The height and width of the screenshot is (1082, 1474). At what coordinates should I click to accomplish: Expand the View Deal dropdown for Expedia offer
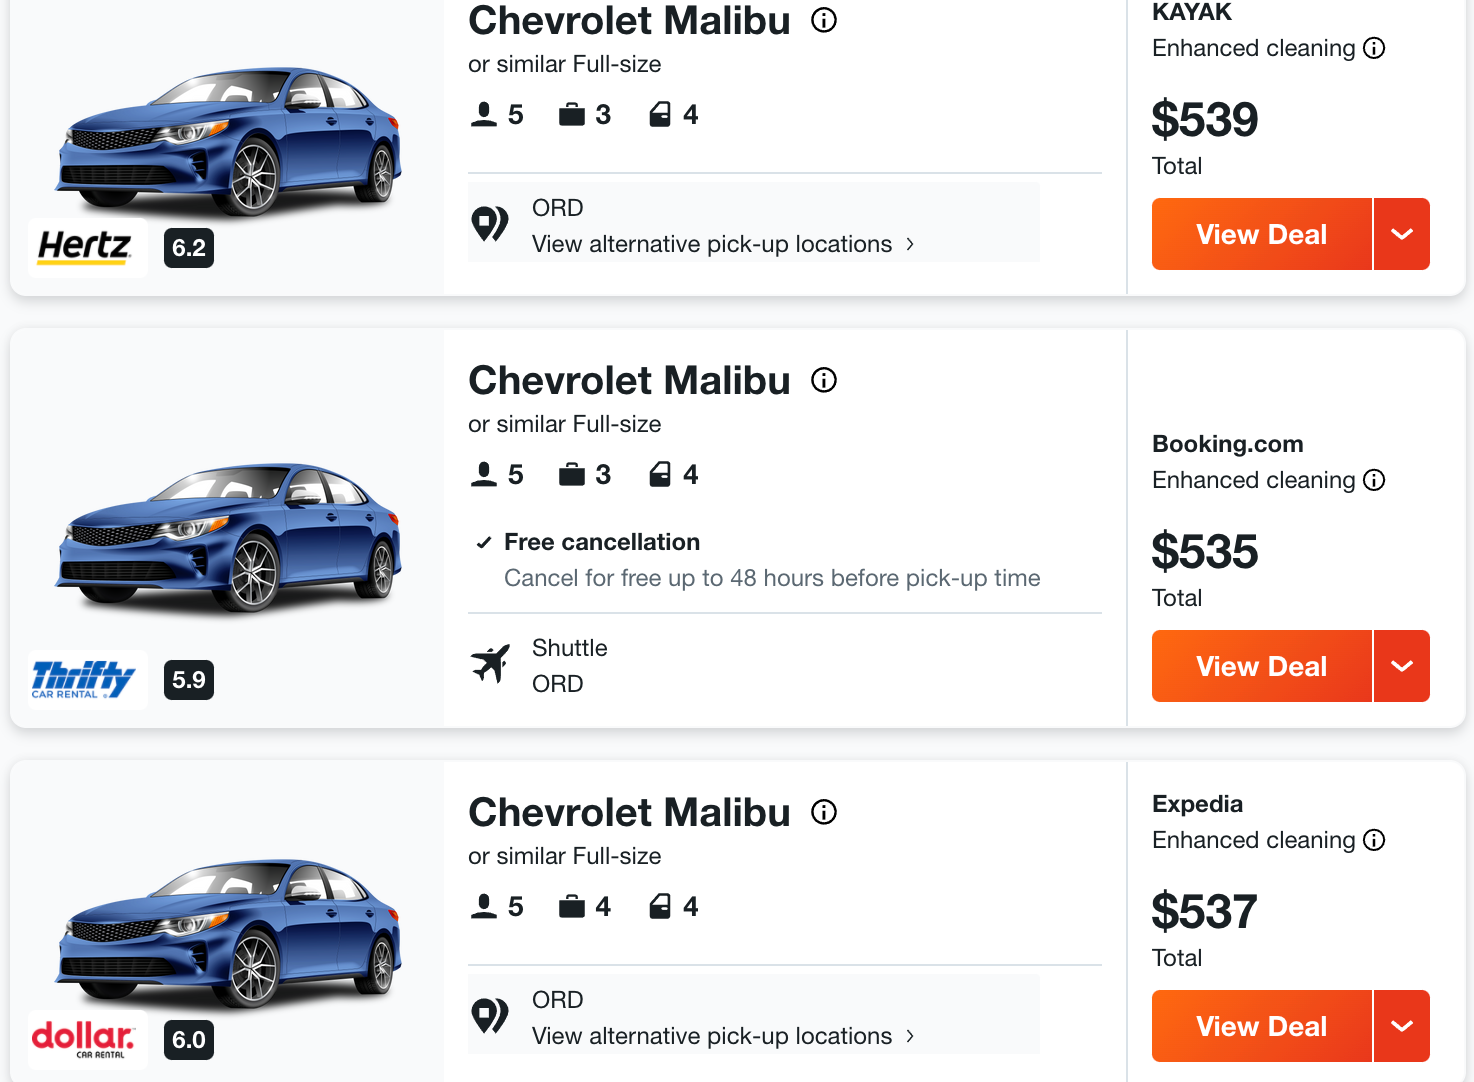pos(1402,1026)
